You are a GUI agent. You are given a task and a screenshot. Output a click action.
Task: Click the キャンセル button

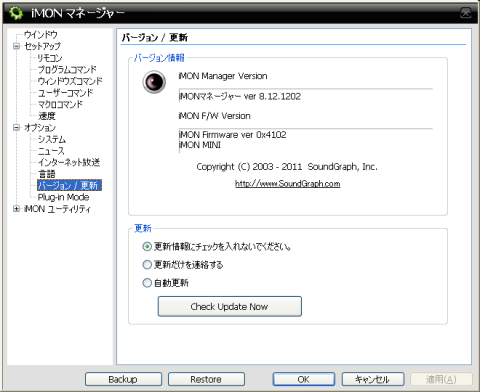point(373,379)
